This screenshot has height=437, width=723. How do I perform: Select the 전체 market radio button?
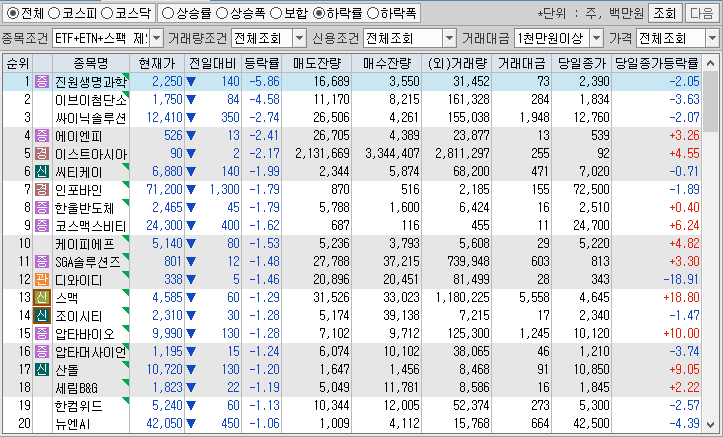click(x=13, y=13)
